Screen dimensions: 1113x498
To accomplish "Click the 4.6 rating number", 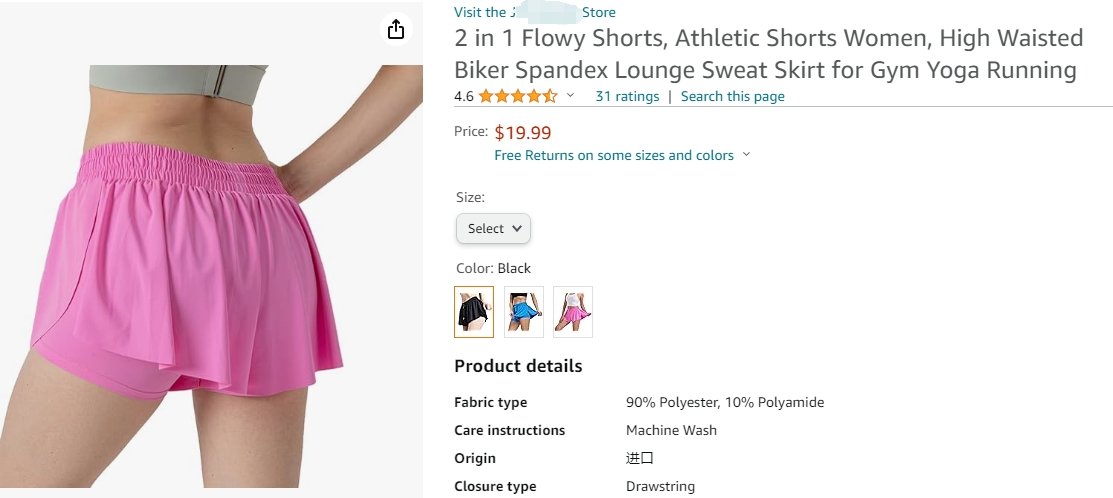I will click(x=464, y=96).
